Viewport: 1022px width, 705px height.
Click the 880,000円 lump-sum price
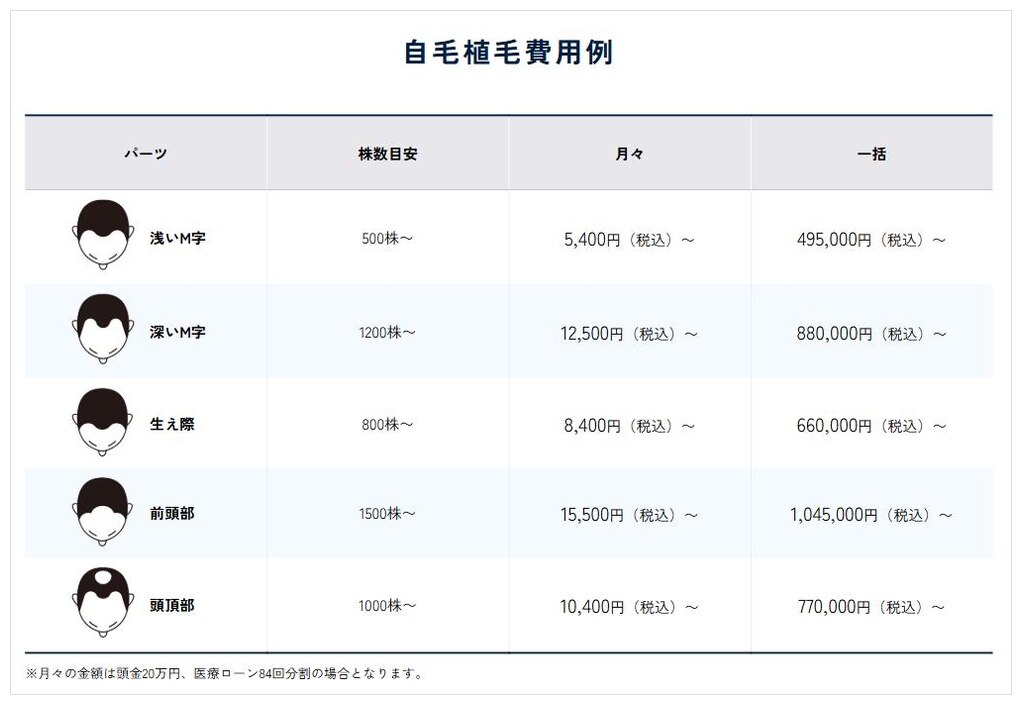(x=871, y=334)
